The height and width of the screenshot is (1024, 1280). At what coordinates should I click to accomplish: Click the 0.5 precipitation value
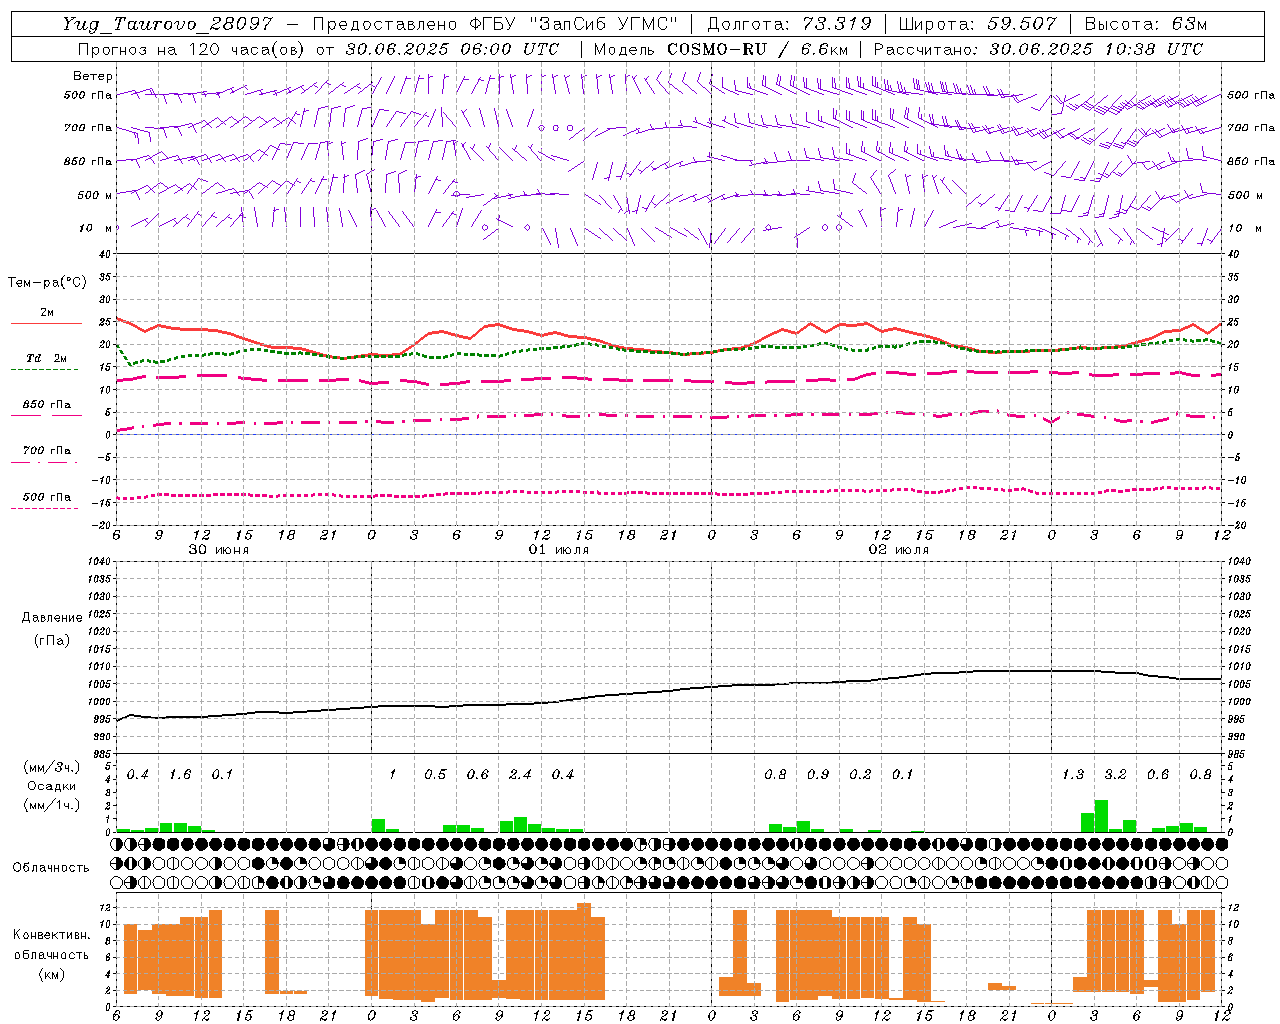point(435,775)
